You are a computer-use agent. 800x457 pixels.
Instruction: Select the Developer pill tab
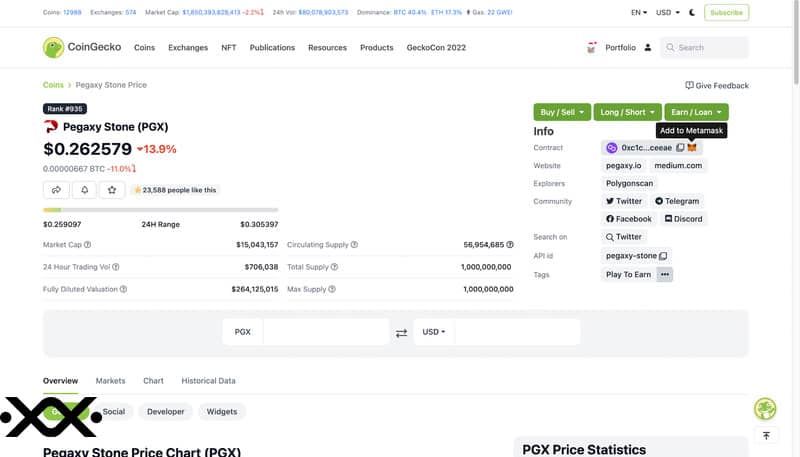[165, 412]
